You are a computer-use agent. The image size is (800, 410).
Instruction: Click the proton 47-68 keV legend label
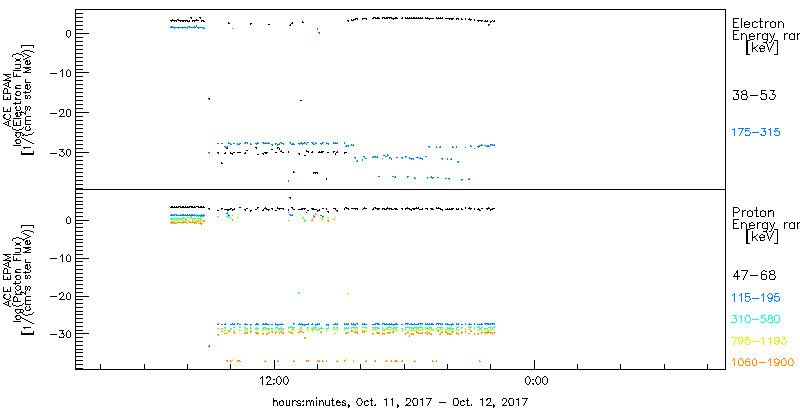click(x=754, y=276)
